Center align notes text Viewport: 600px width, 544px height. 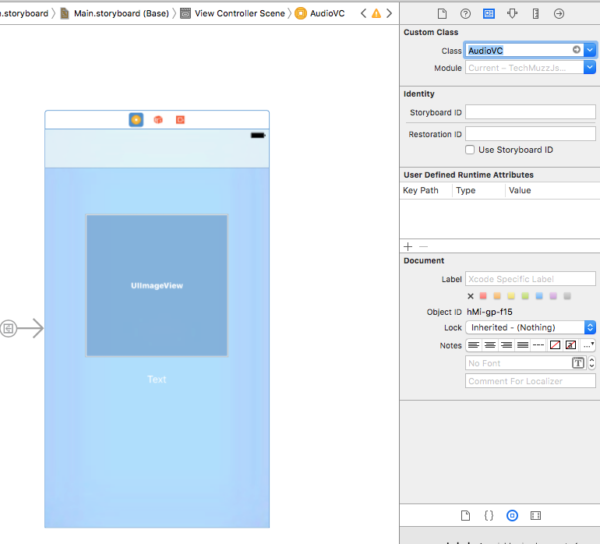490,345
